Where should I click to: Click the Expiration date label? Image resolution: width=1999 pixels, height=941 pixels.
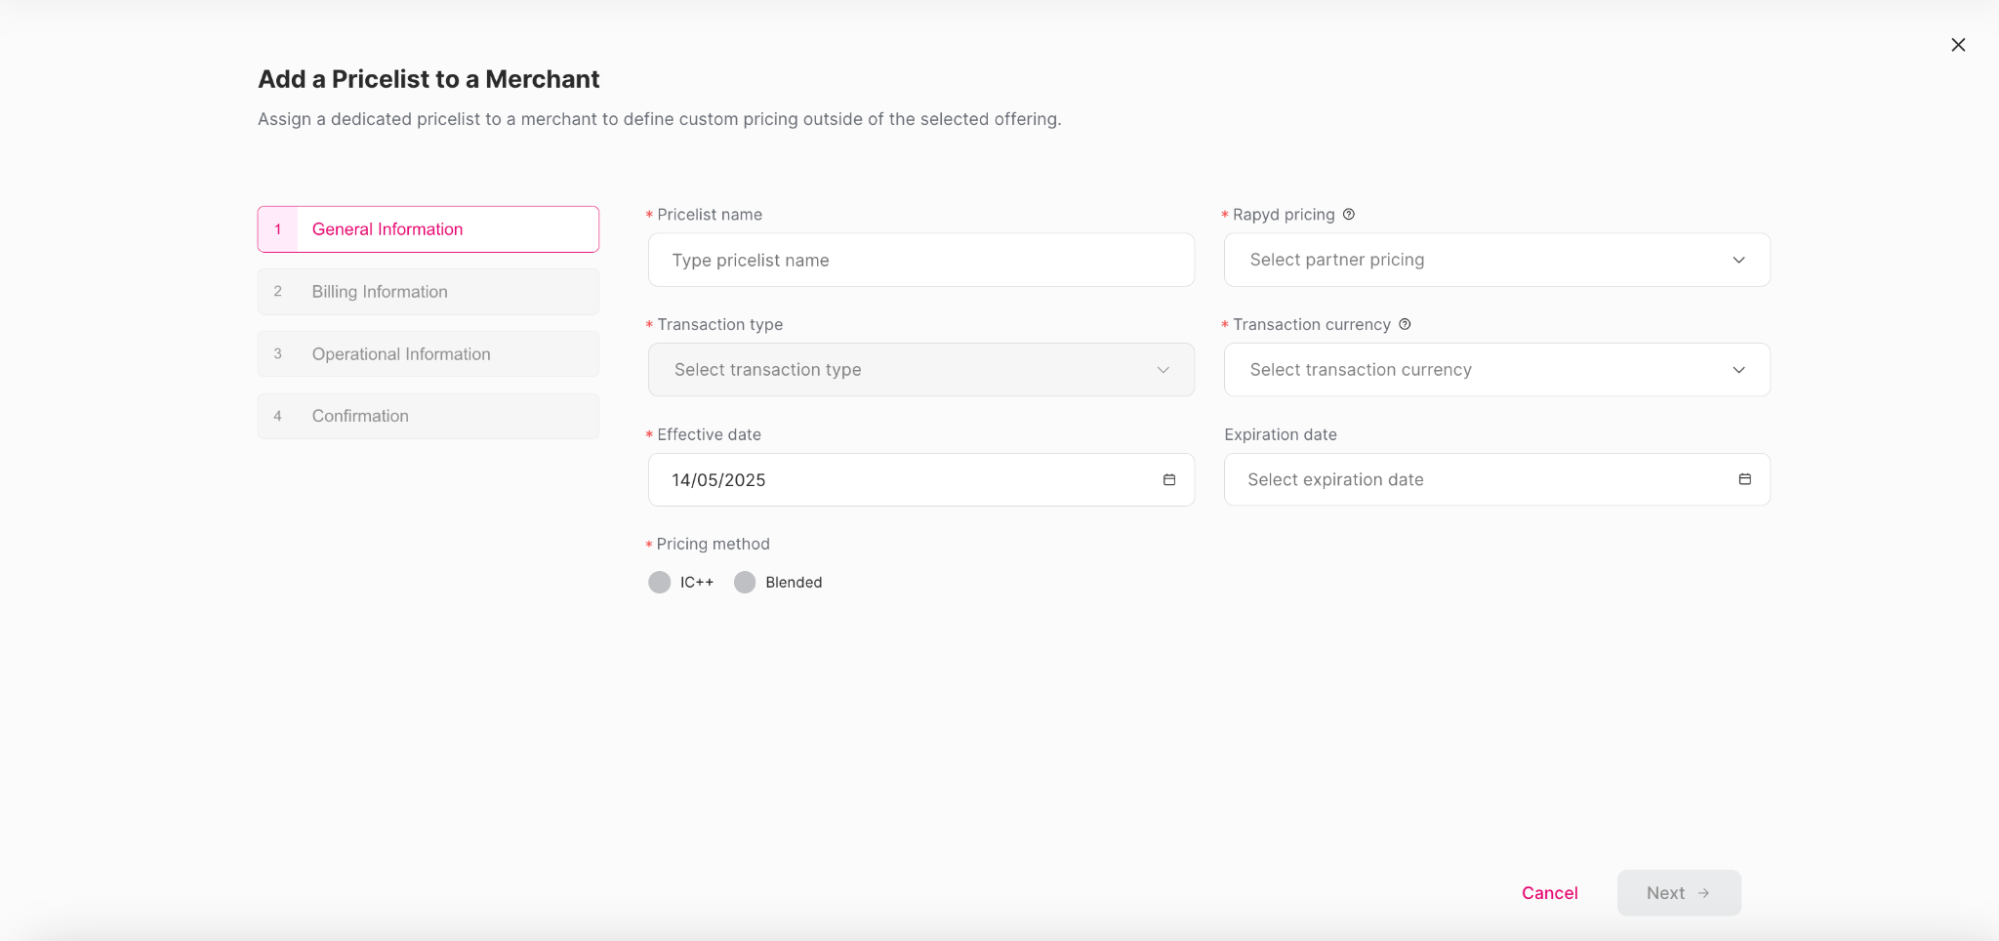1280,434
